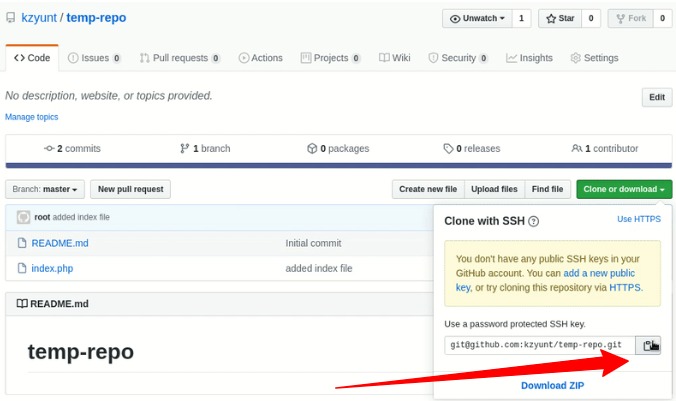Image resolution: width=676 pixels, height=401 pixels.
Task: Open the Pull requests tab
Action: pyautogui.click(x=180, y=58)
